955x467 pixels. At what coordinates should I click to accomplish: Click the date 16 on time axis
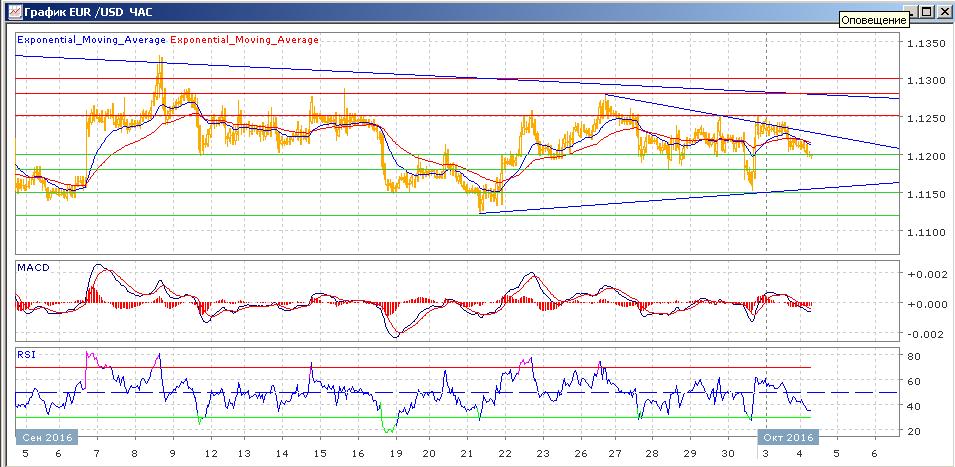[x=358, y=454]
